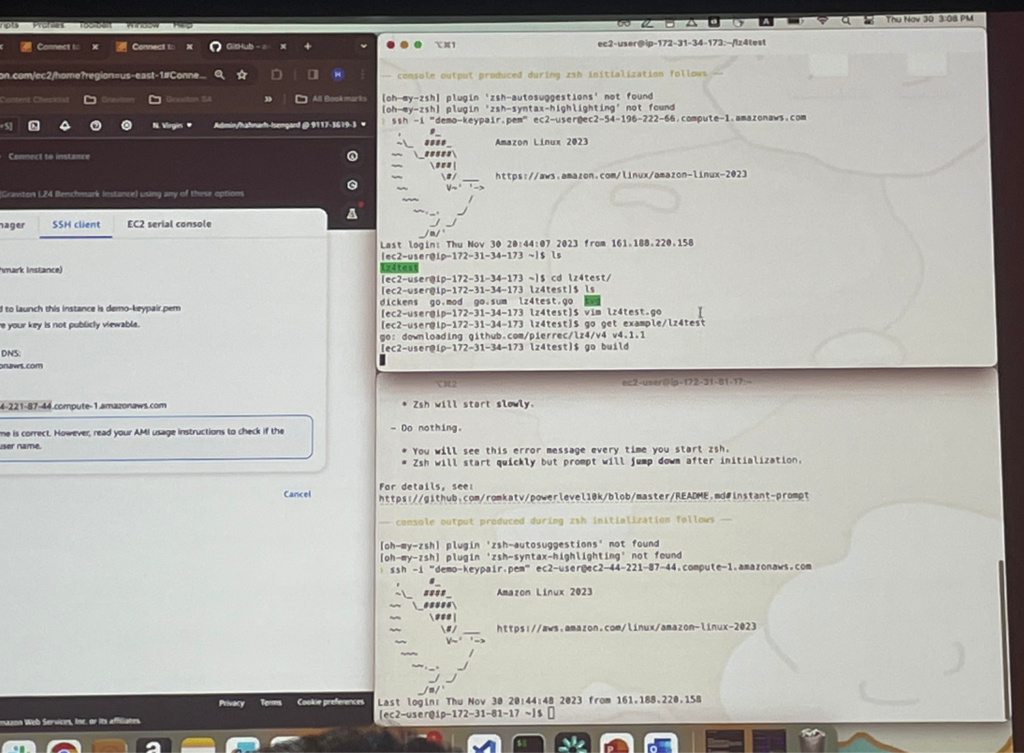Click the Chrome profile avatar

pos(338,74)
